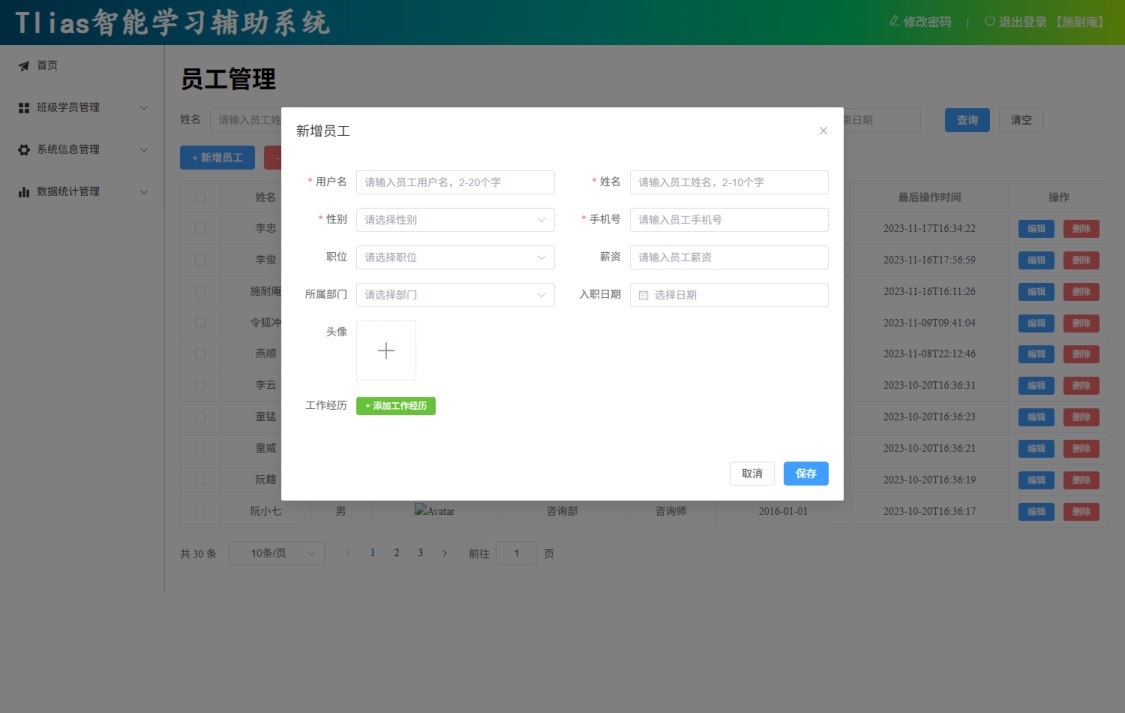Click the 姓名 search input behind dialog
This screenshot has width=1125, height=713.
(245, 120)
